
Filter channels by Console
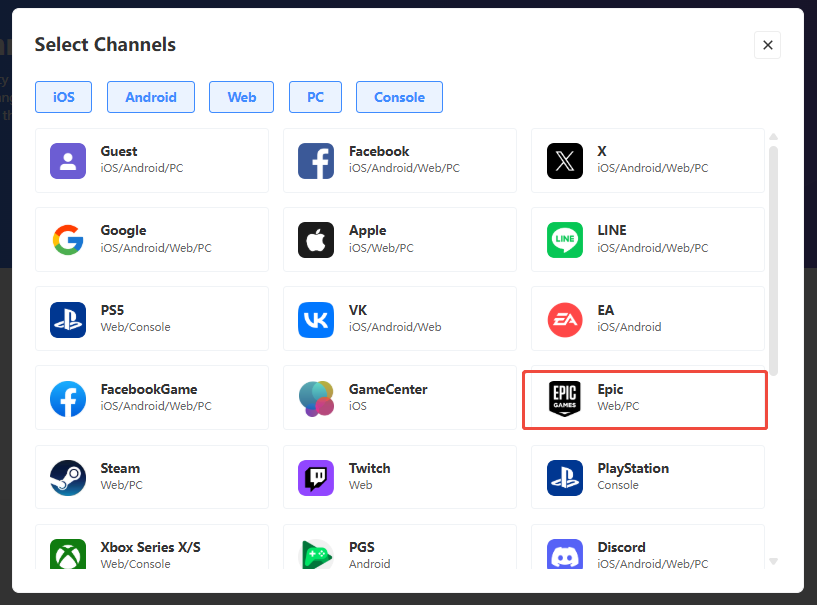[x=399, y=97]
